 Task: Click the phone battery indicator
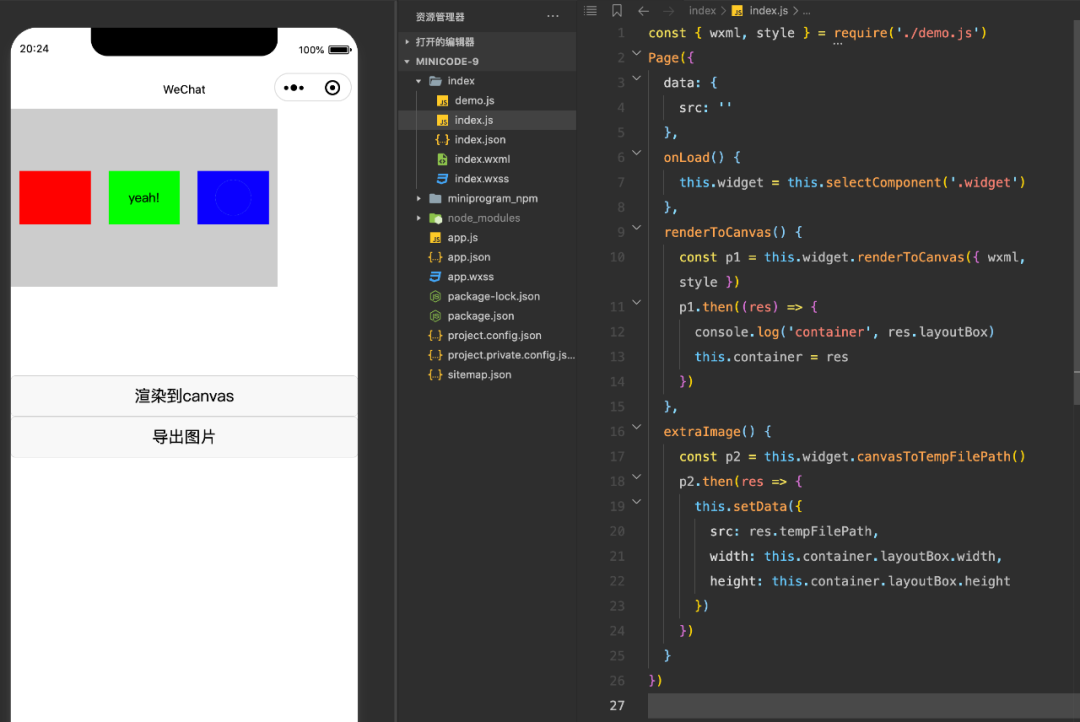tap(340, 50)
